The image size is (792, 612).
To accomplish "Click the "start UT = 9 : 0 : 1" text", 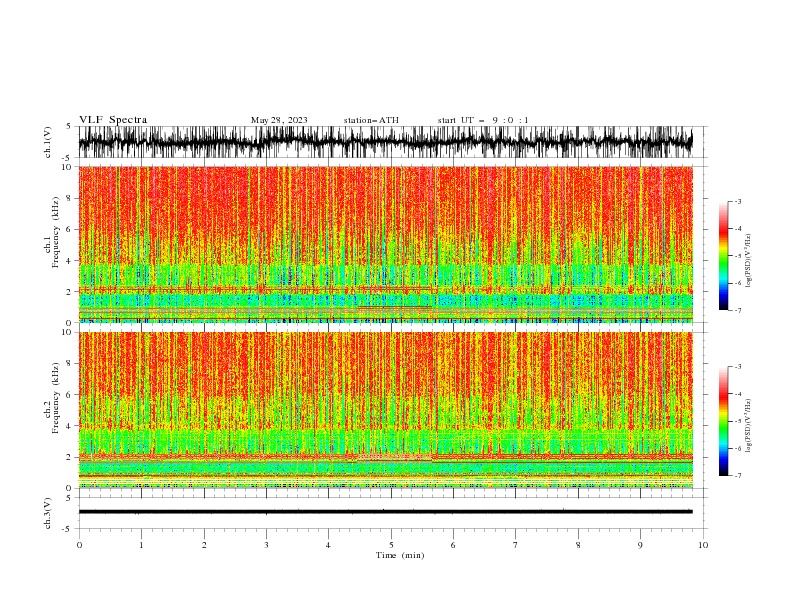I will [x=483, y=120].
